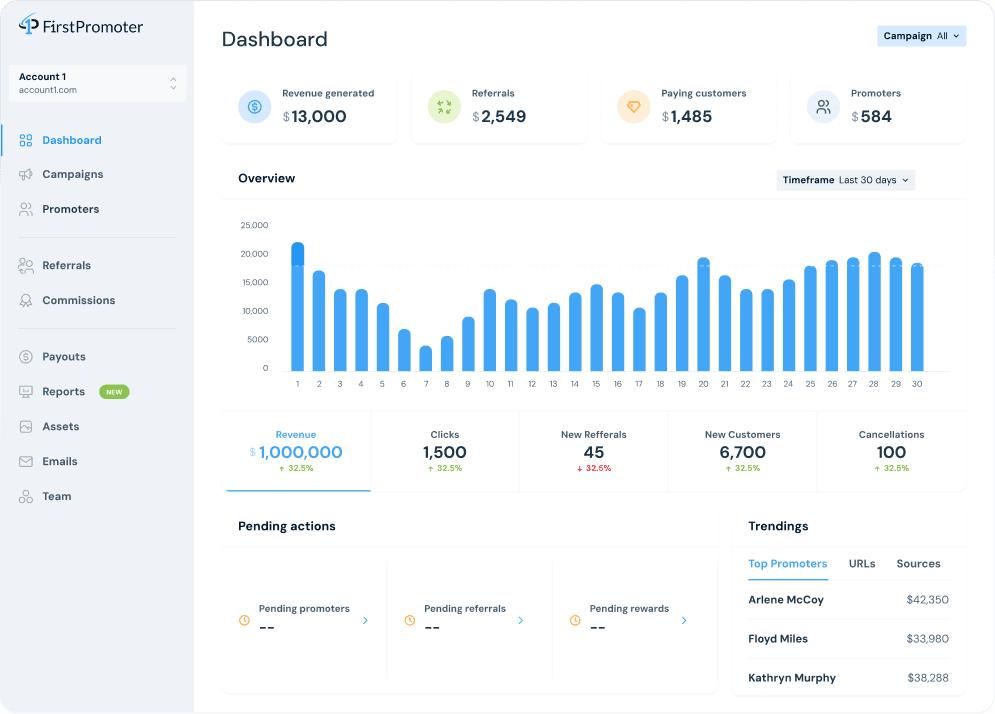The width and height of the screenshot is (995, 714).
Task: Click the Paying customers diamond icon
Action: click(x=633, y=107)
